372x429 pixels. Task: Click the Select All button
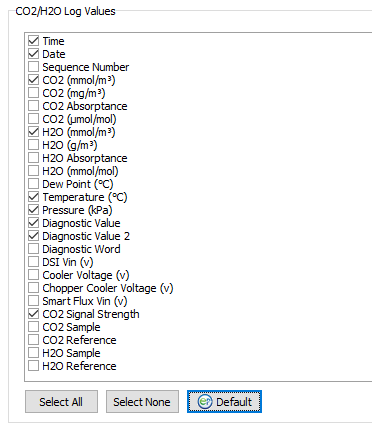(61, 402)
